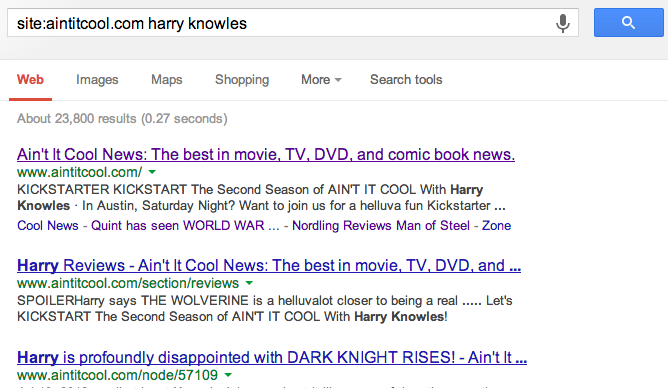Switch to the Images tab
The image size is (668, 388).
(97, 80)
